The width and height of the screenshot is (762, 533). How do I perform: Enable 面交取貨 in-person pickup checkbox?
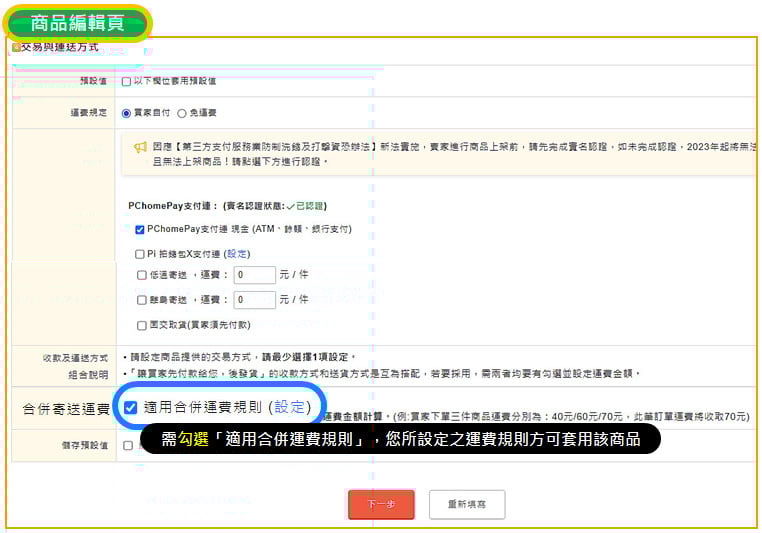coord(141,325)
